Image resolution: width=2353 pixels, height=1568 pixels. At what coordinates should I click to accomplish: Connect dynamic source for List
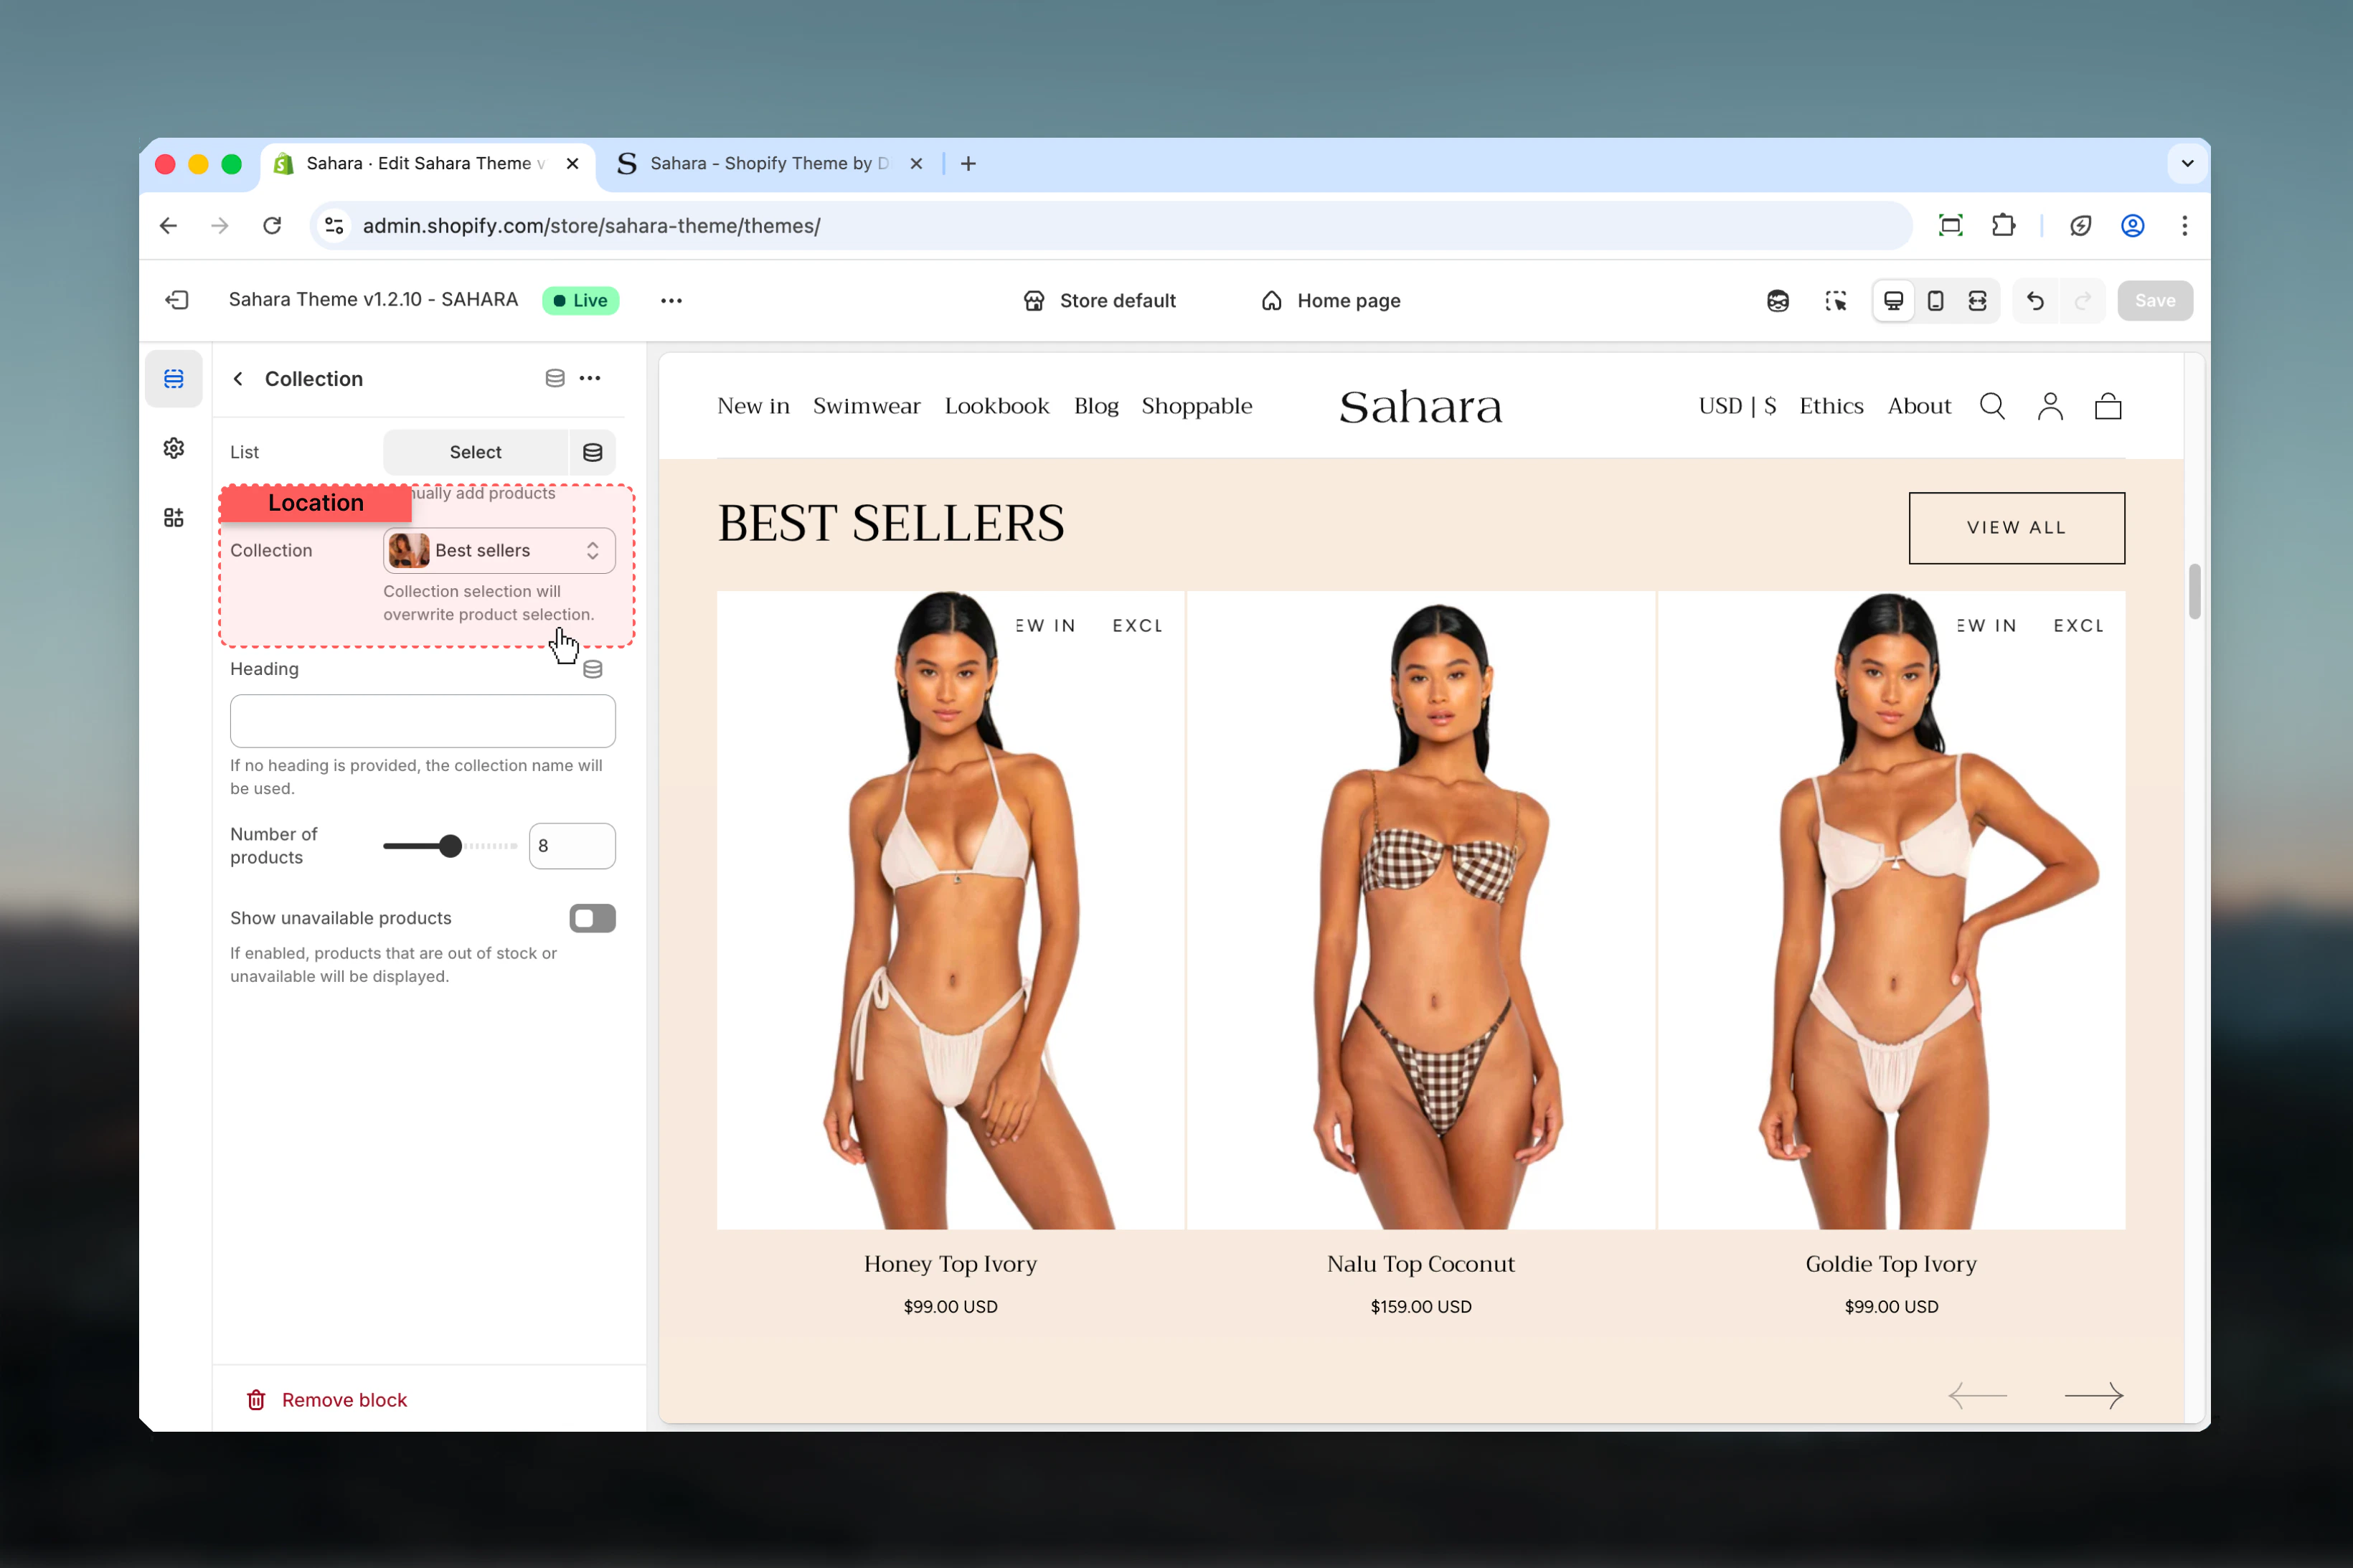[593, 452]
